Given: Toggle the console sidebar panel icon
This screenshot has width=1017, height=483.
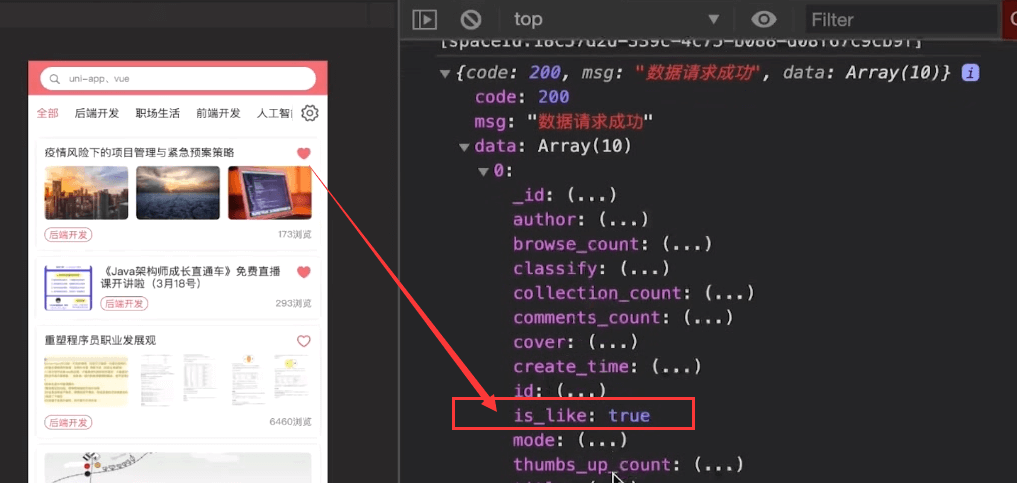Looking at the screenshot, I should point(424,19).
